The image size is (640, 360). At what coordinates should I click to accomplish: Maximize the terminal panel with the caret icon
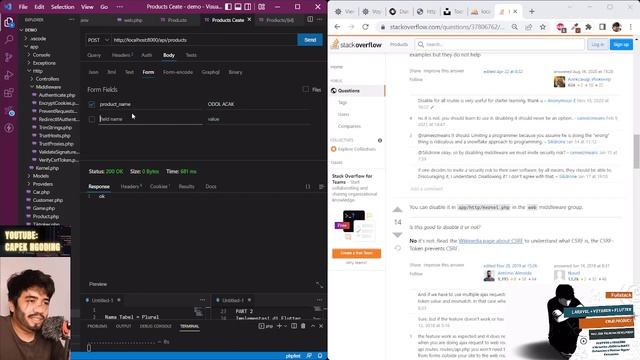[x=313, y=326]
